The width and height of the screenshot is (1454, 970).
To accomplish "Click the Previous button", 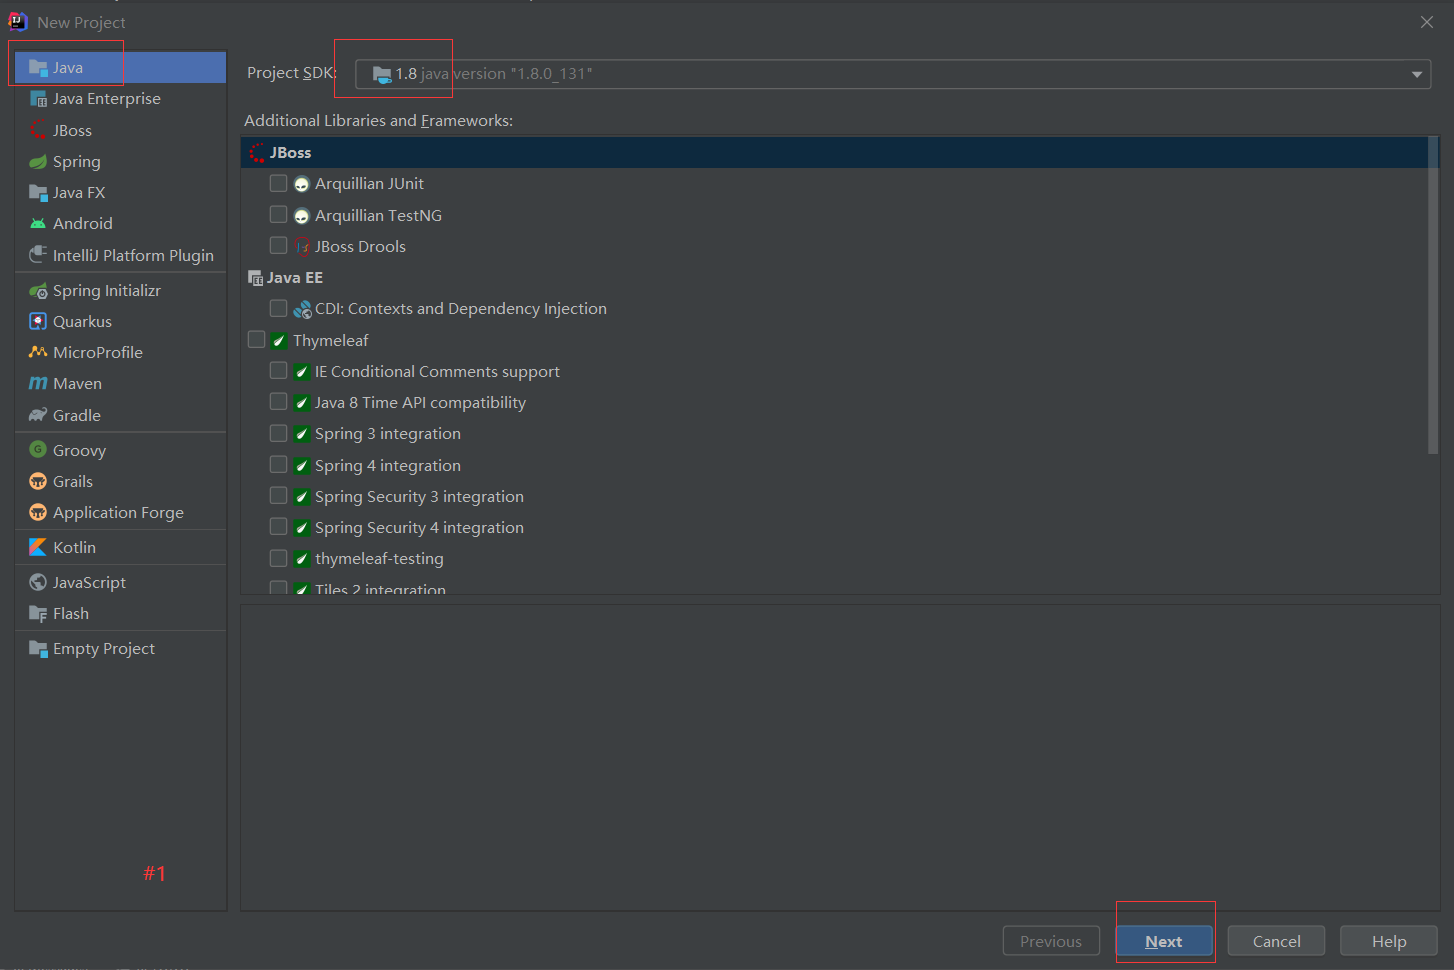I will pos(1051,941).
